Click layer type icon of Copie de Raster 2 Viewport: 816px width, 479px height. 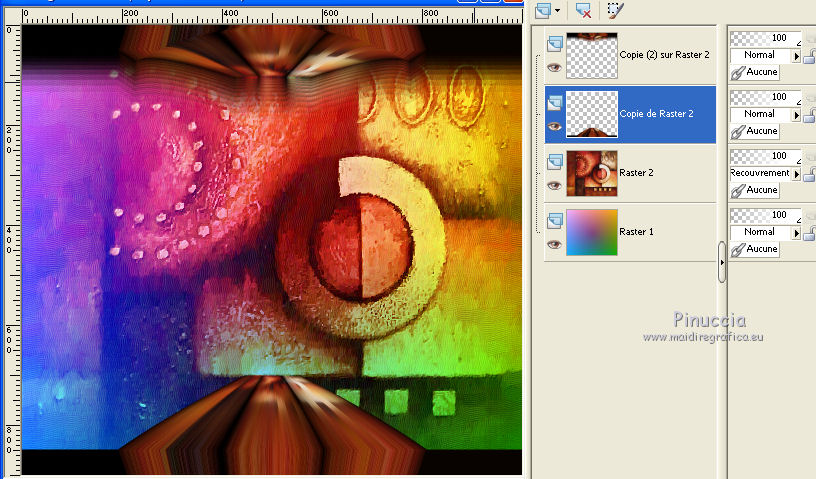click(x=554, y=103)
